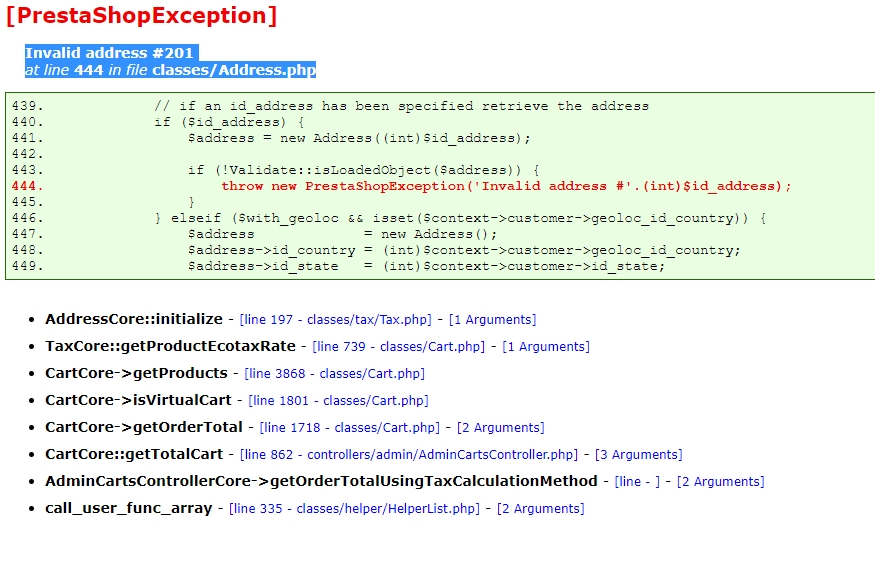Expand the arguments for CartCore->getOrderTotal
875x576 pixels.
click(501, 428)
